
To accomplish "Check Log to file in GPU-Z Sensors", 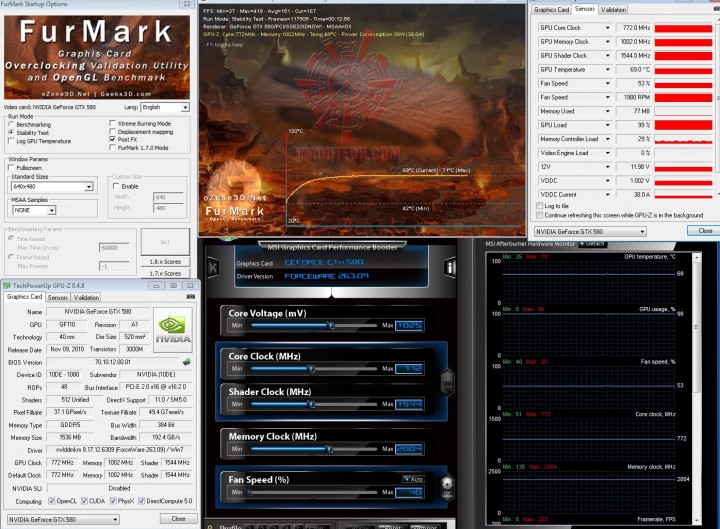I will [x=540, y=206].
